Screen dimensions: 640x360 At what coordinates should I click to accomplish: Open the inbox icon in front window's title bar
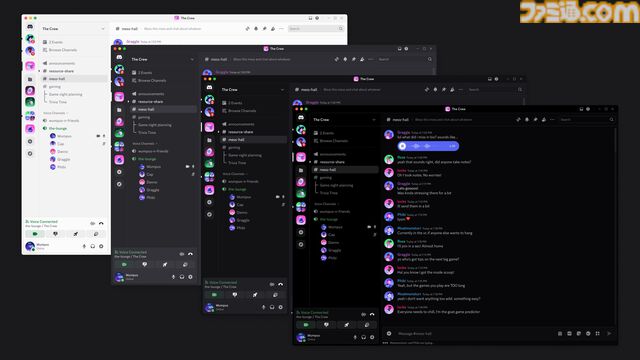(x=581, y=109)
